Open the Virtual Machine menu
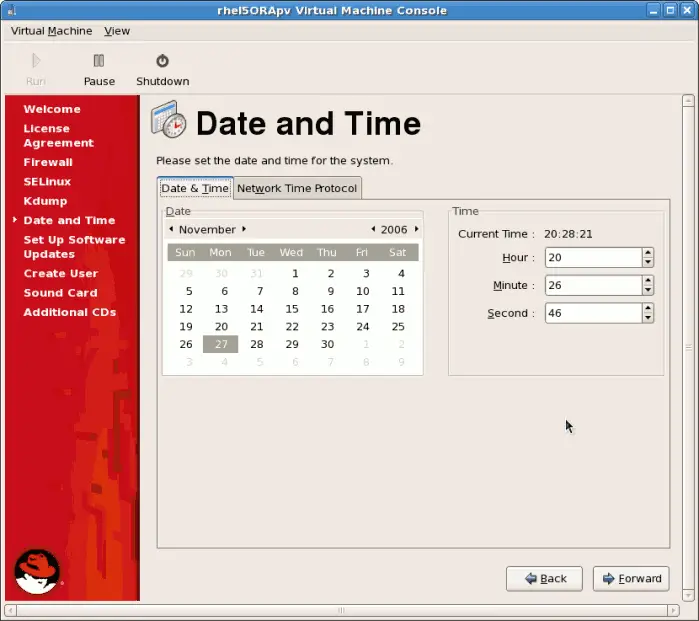699x621 pixels. click(51, 31)
